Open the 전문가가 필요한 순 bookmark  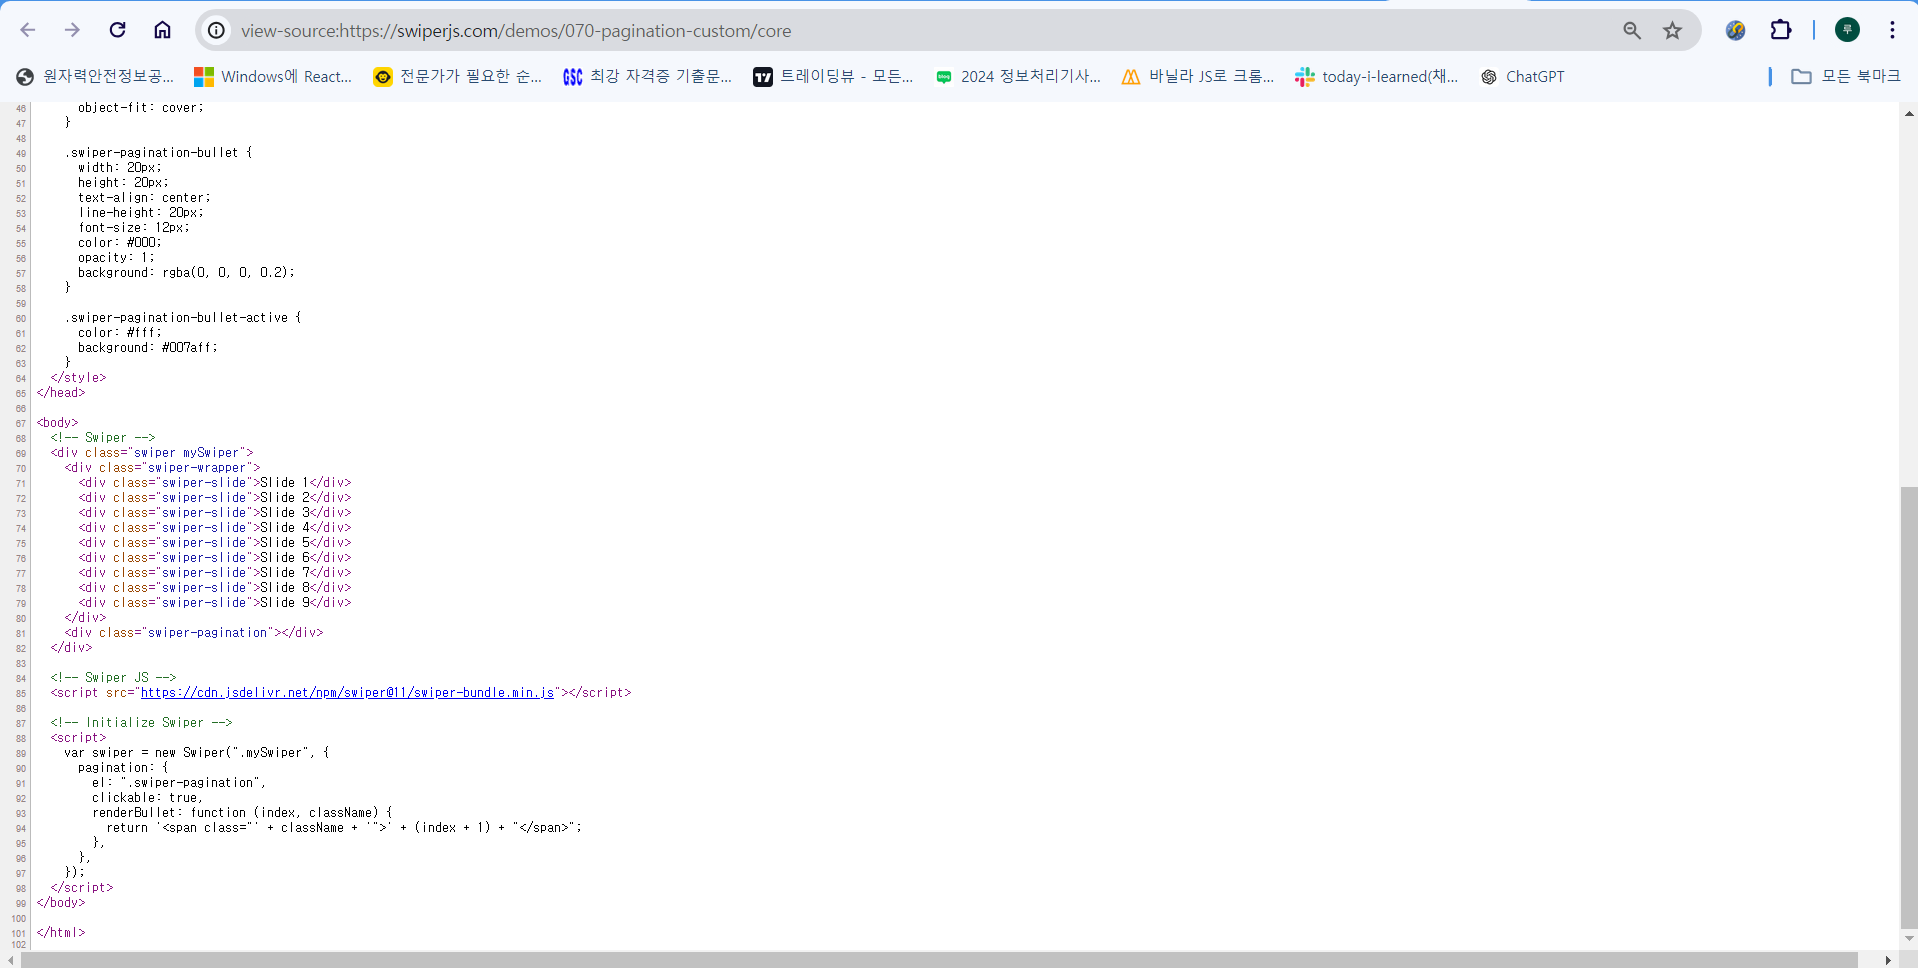coord(457,76)
